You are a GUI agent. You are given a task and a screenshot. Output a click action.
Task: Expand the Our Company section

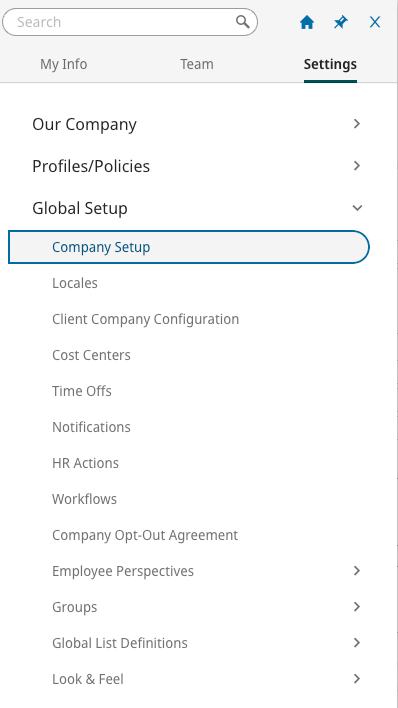(x=197, y=124)
